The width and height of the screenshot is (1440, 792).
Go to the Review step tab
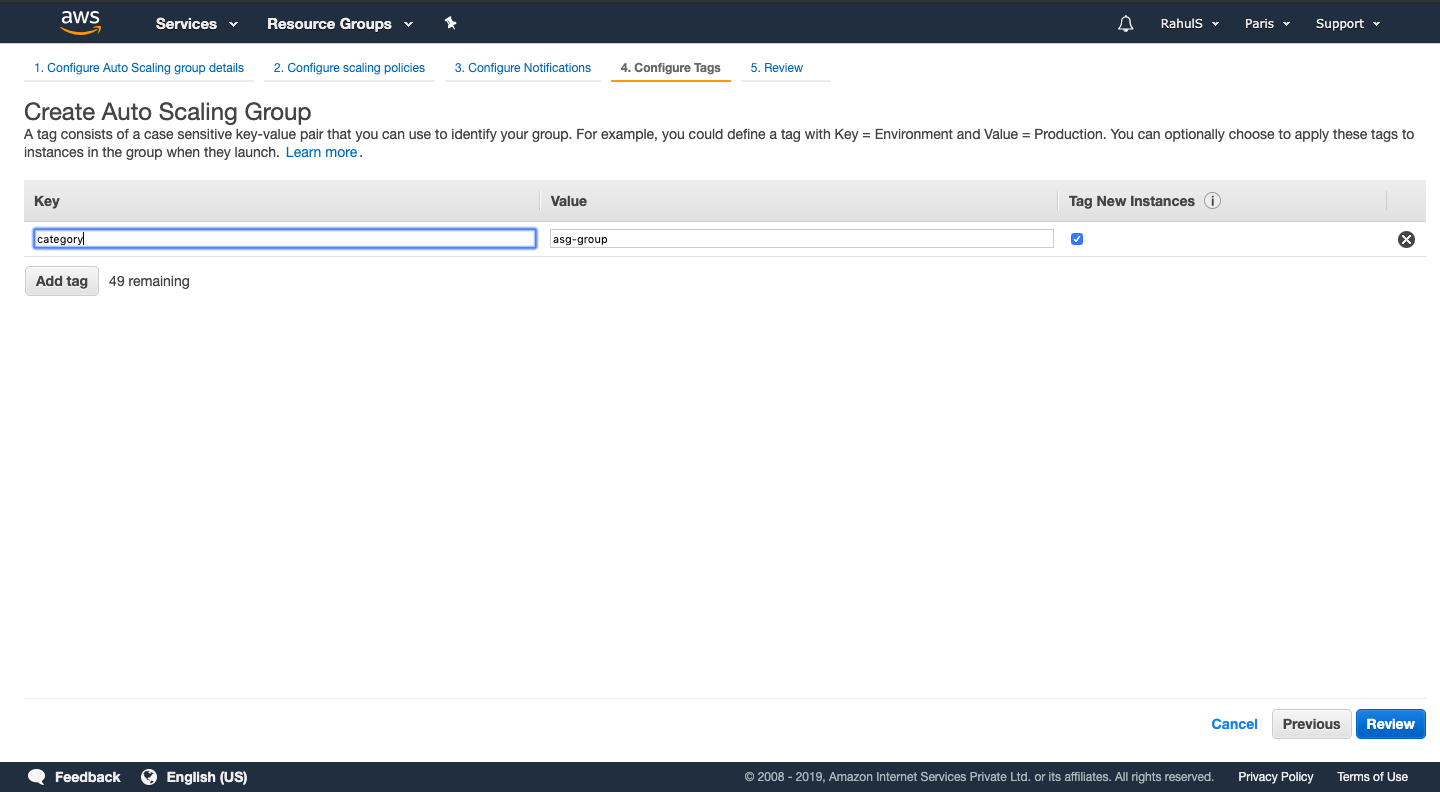pyautogui.click(x=776, y=67)
